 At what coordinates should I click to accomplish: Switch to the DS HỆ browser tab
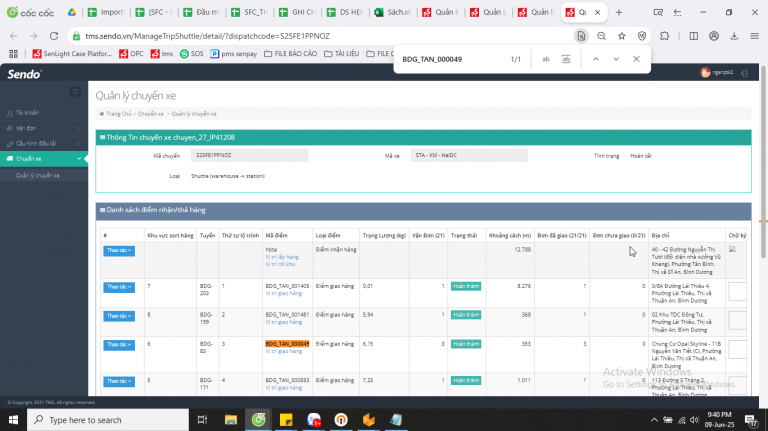[x=345, y=12]
